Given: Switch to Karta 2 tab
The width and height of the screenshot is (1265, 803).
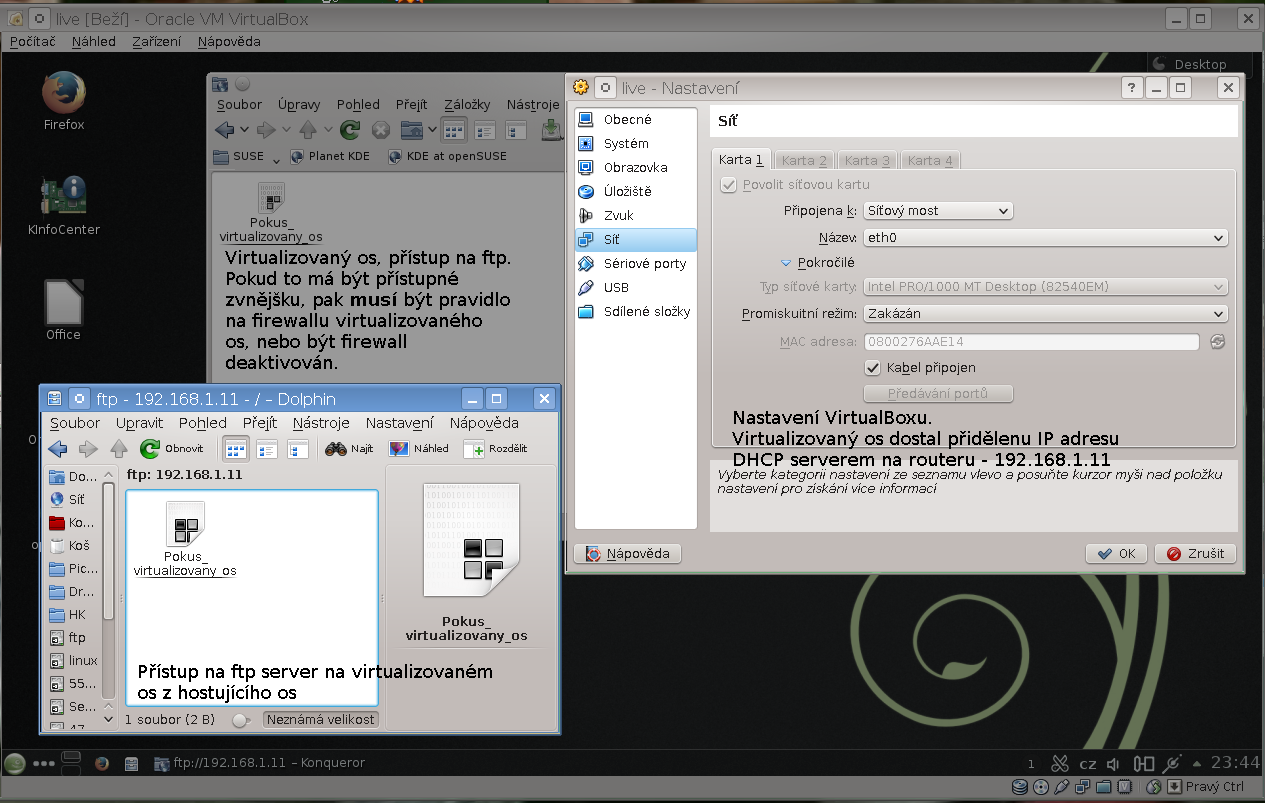Looking at the screenshot, I should [x=804, y=160].
